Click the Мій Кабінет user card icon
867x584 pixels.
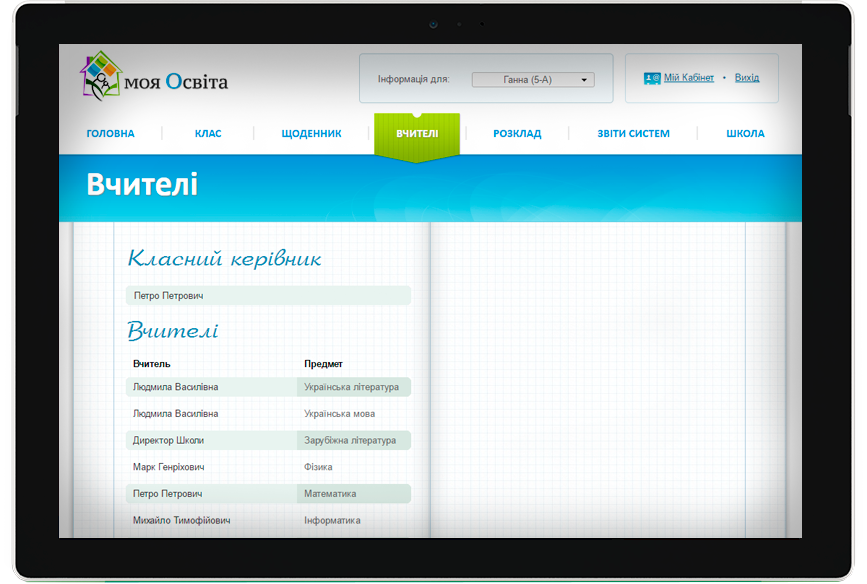[x=652, y=79]
